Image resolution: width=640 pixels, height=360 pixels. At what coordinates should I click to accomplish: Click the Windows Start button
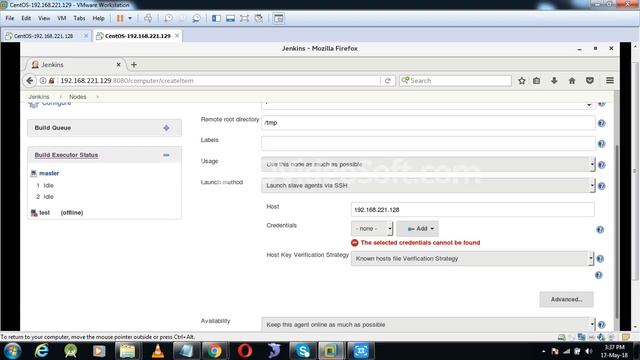point(12,351)
